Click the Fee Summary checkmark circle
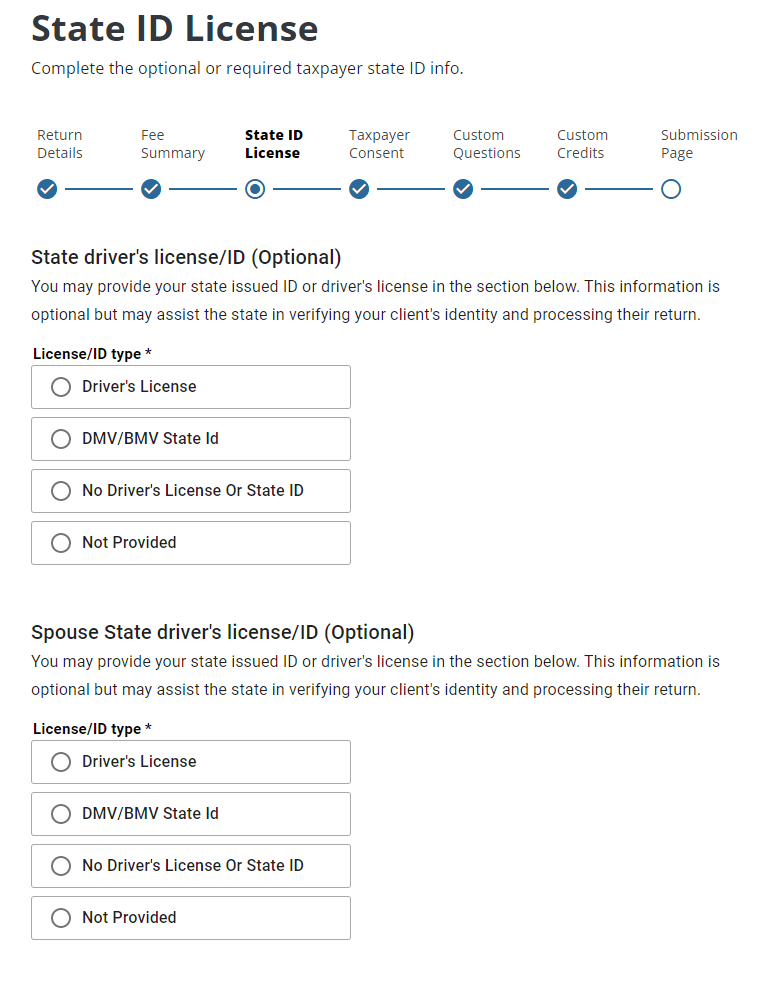Screen dimensions: 769x984 point(151,189)
